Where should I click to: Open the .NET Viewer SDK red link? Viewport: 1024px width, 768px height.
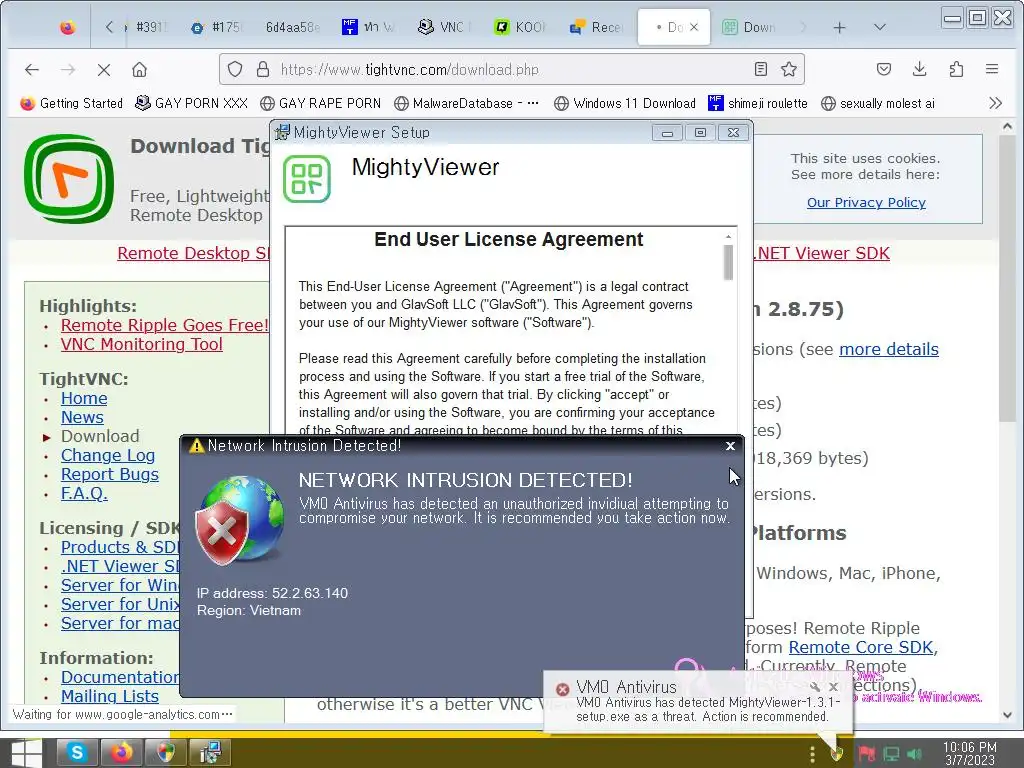pyautogui.click(x=823, y=253)
